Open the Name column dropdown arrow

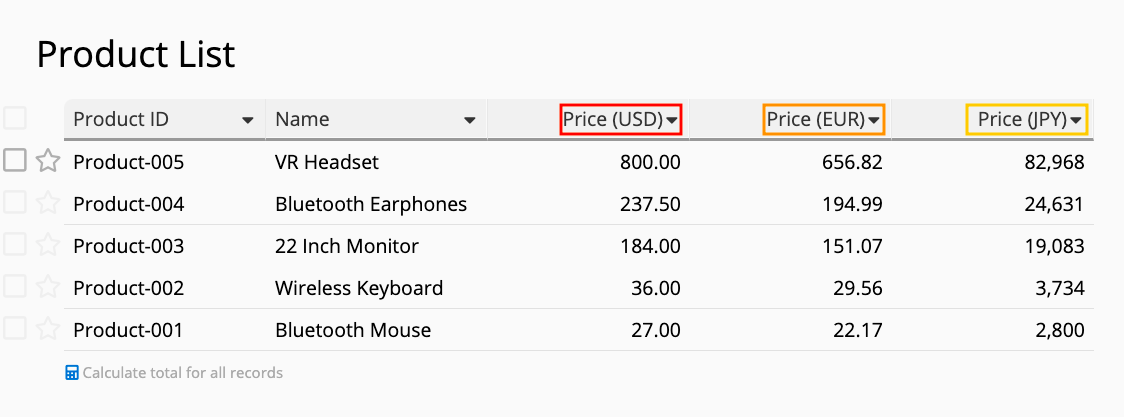click(470, 120)
